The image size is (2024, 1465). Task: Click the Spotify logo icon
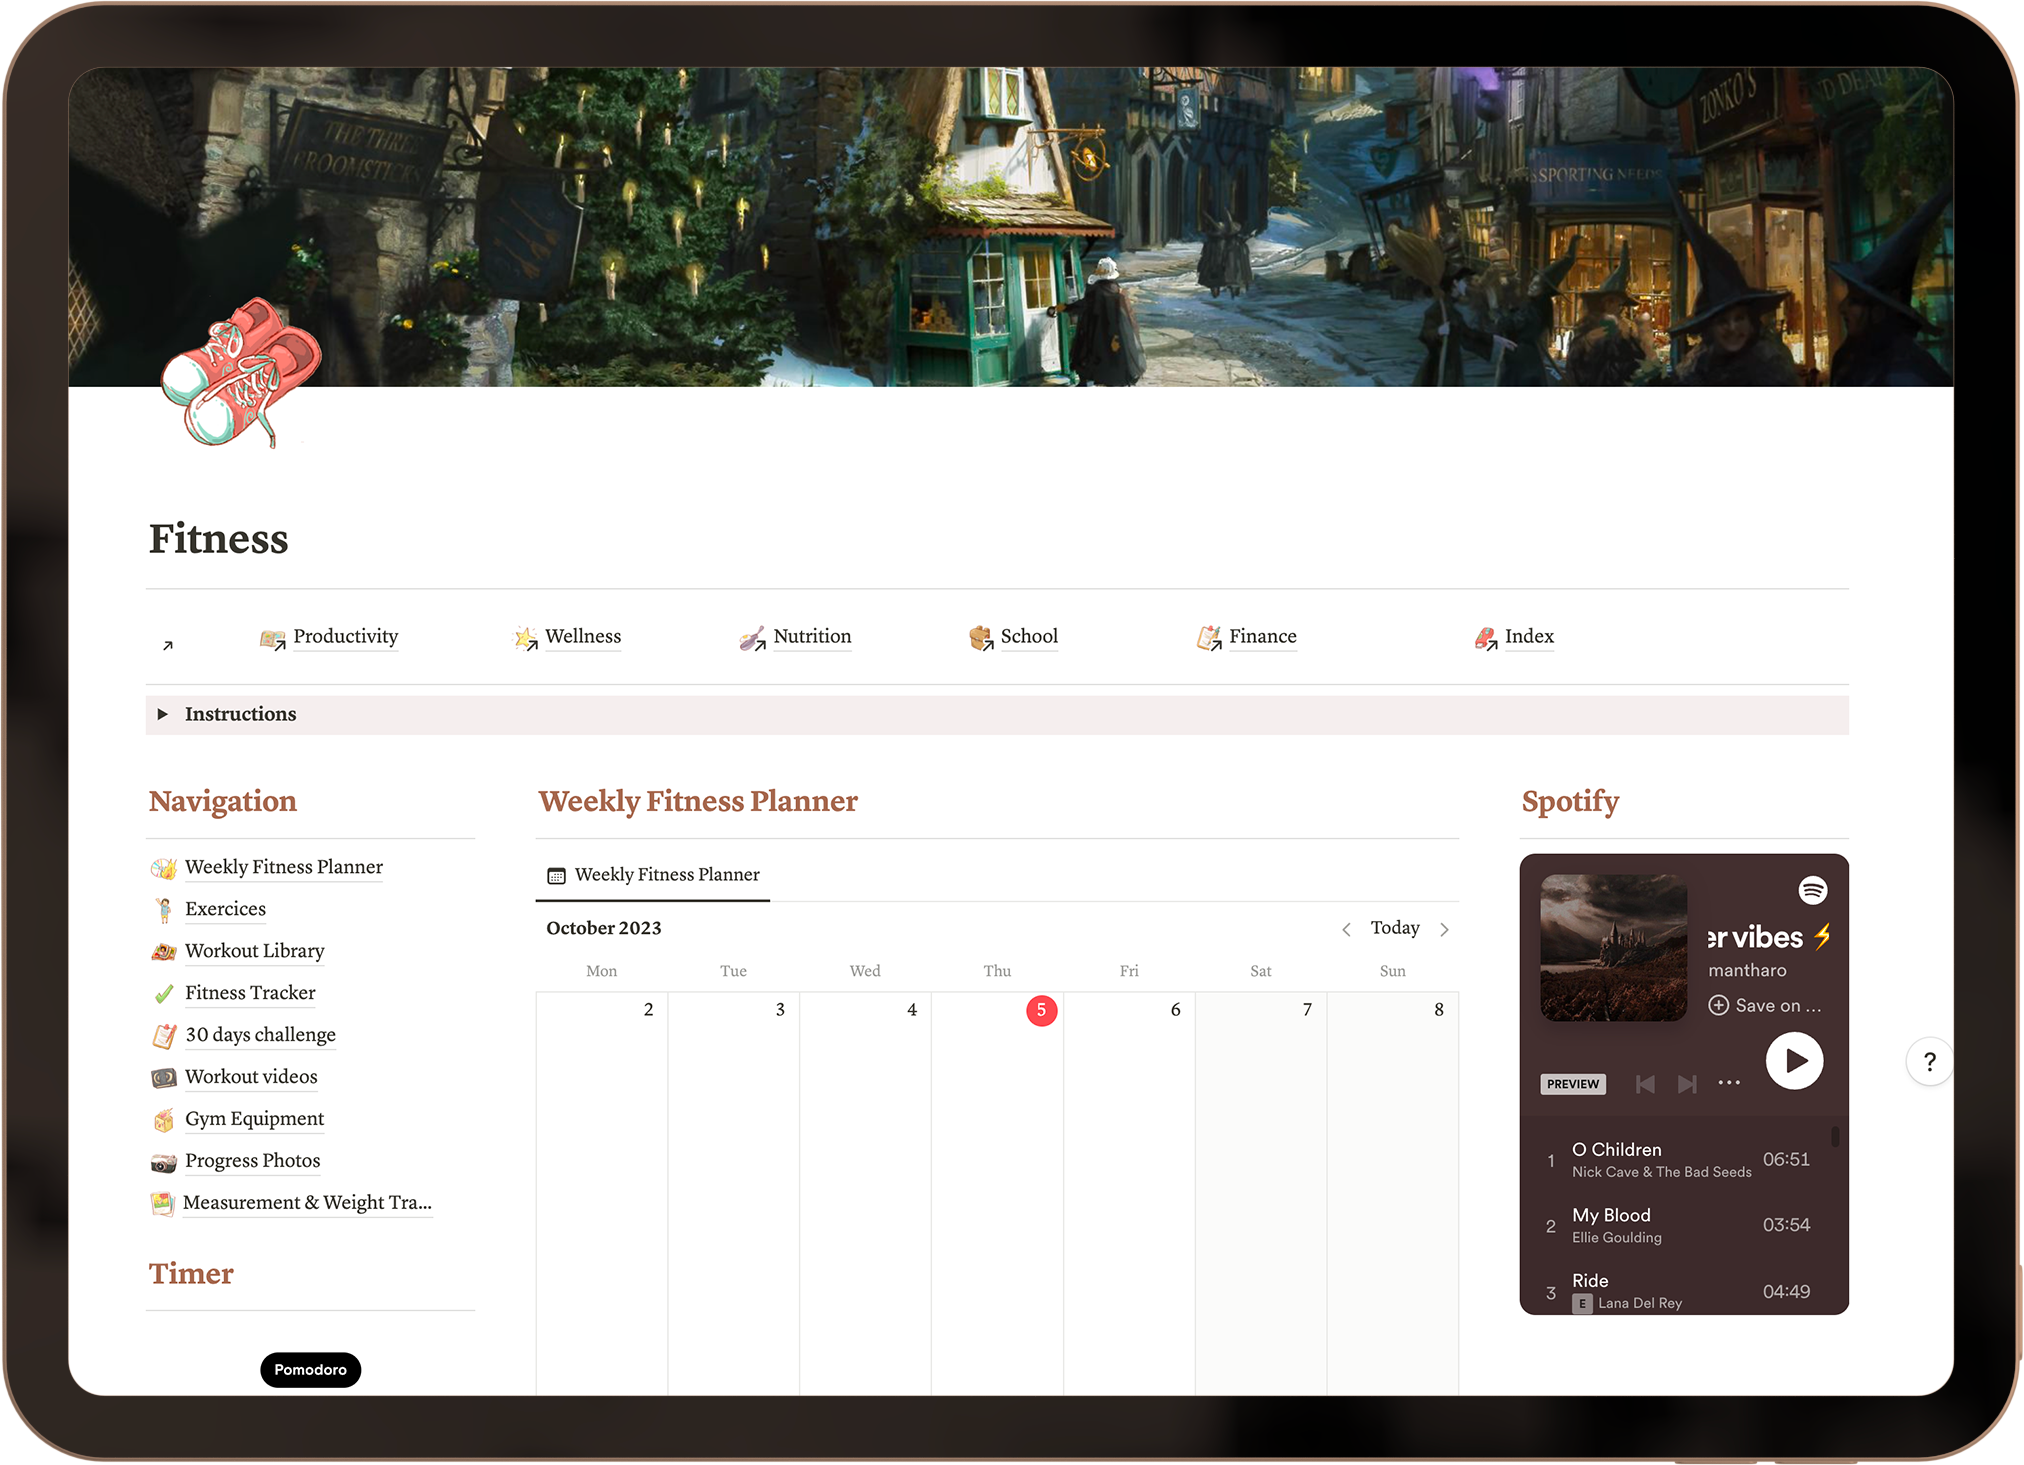click(1812, 889)
